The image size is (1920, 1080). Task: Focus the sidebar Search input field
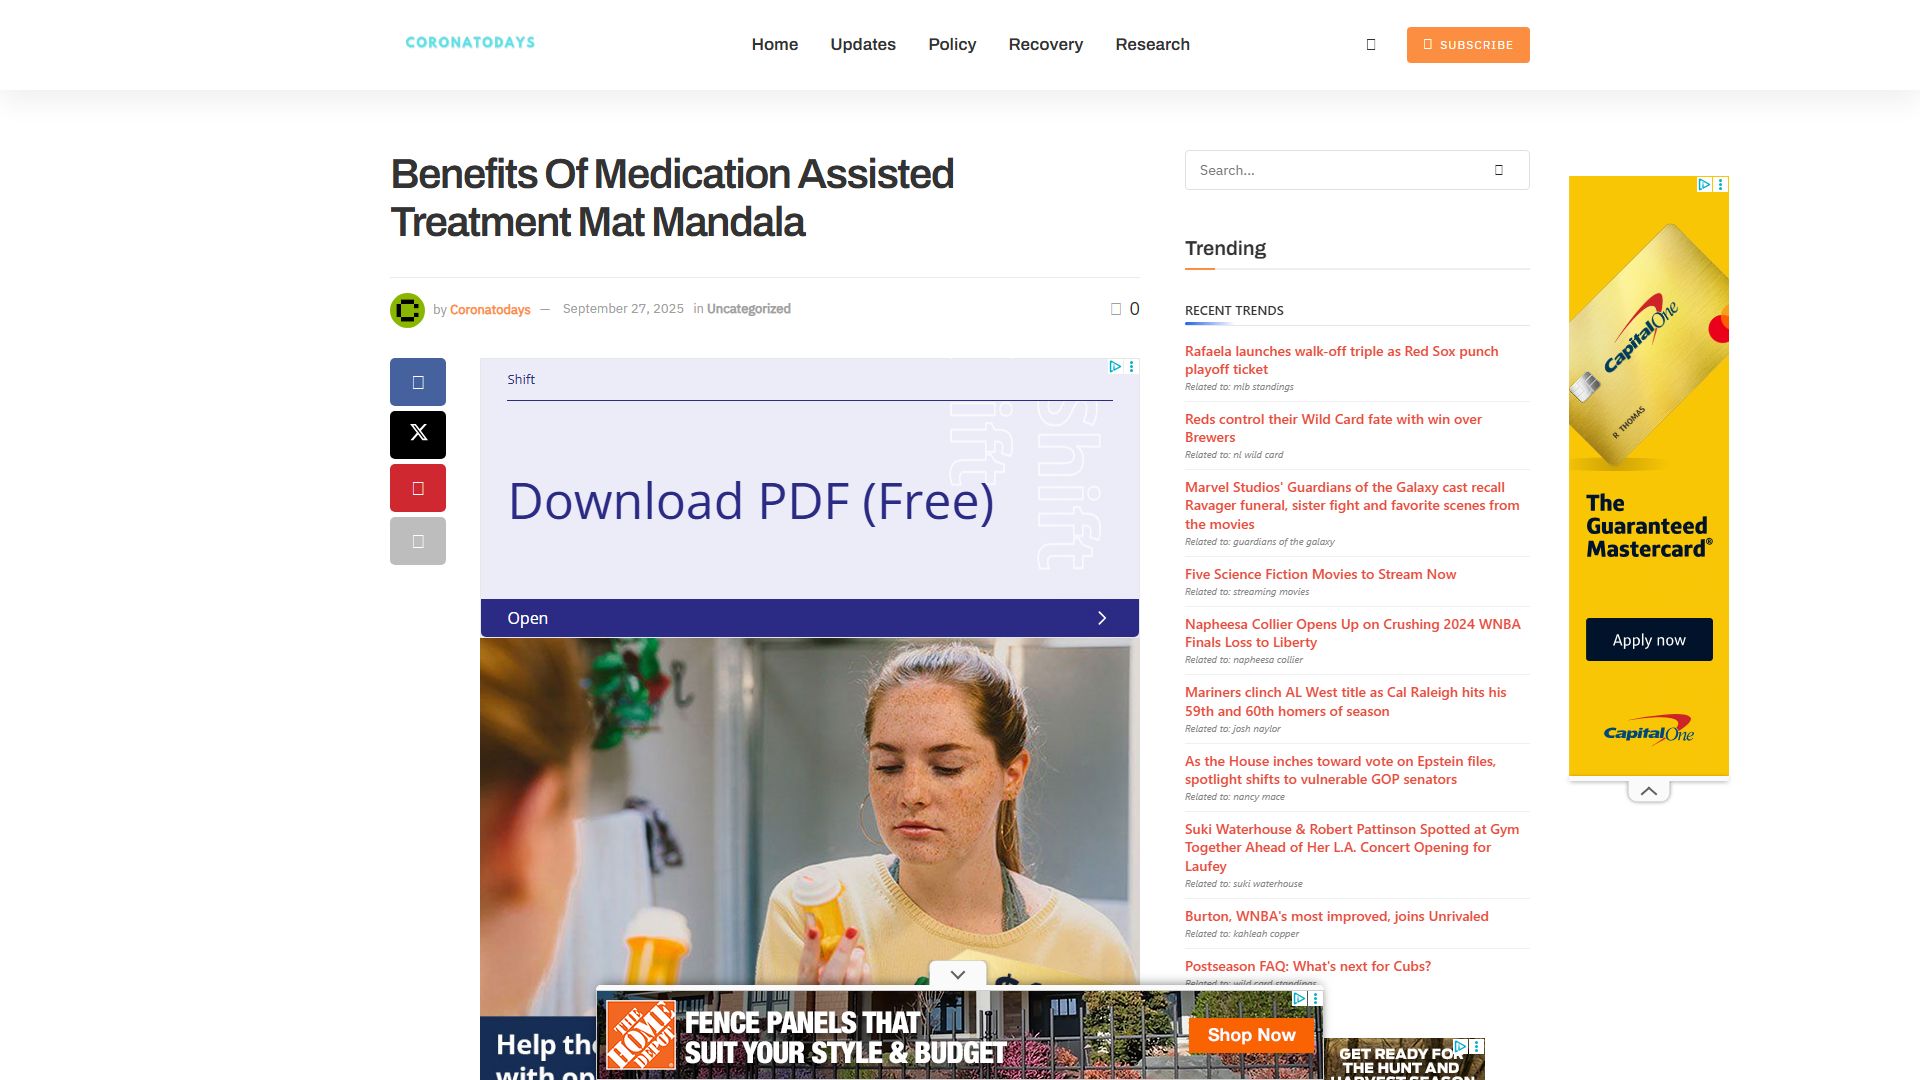(1335, 170)
